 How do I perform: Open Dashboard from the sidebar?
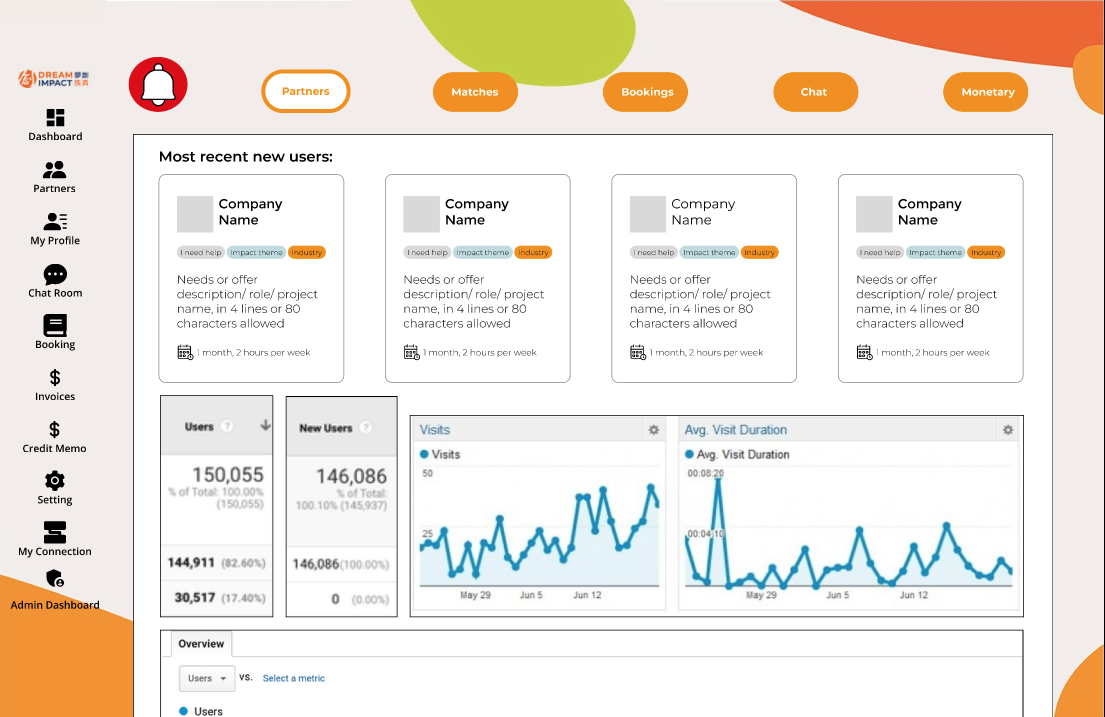click(x=55, y=118)
